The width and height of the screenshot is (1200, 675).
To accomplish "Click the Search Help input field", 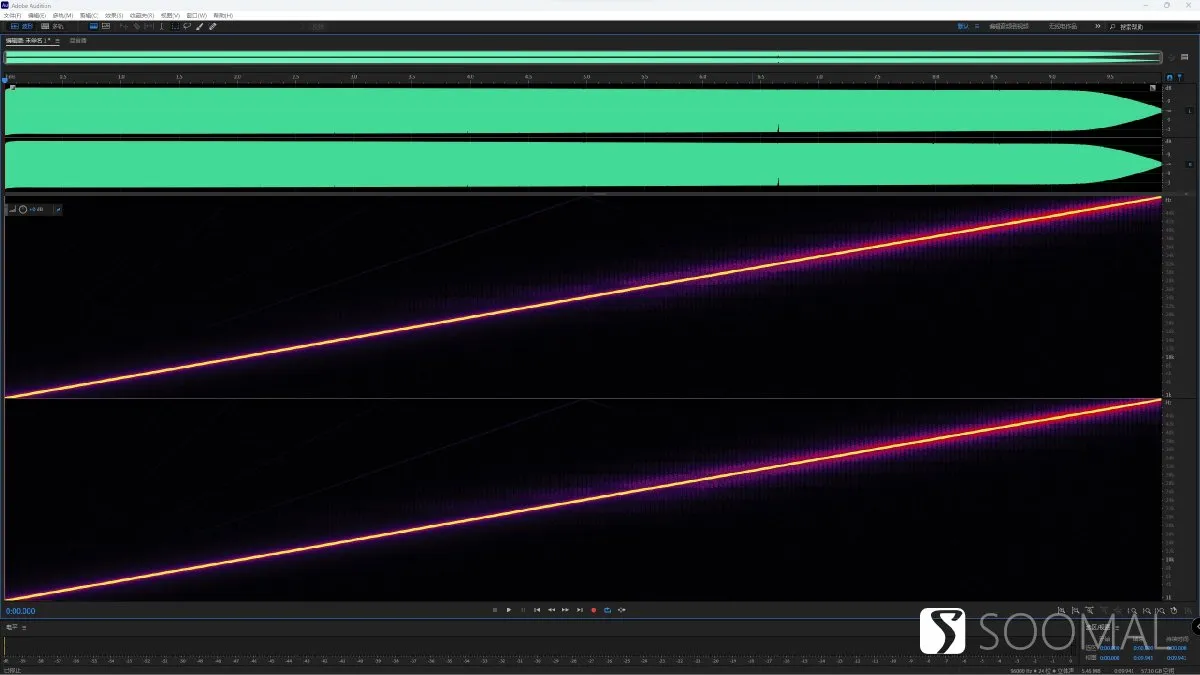I will tap(1150, 27).
